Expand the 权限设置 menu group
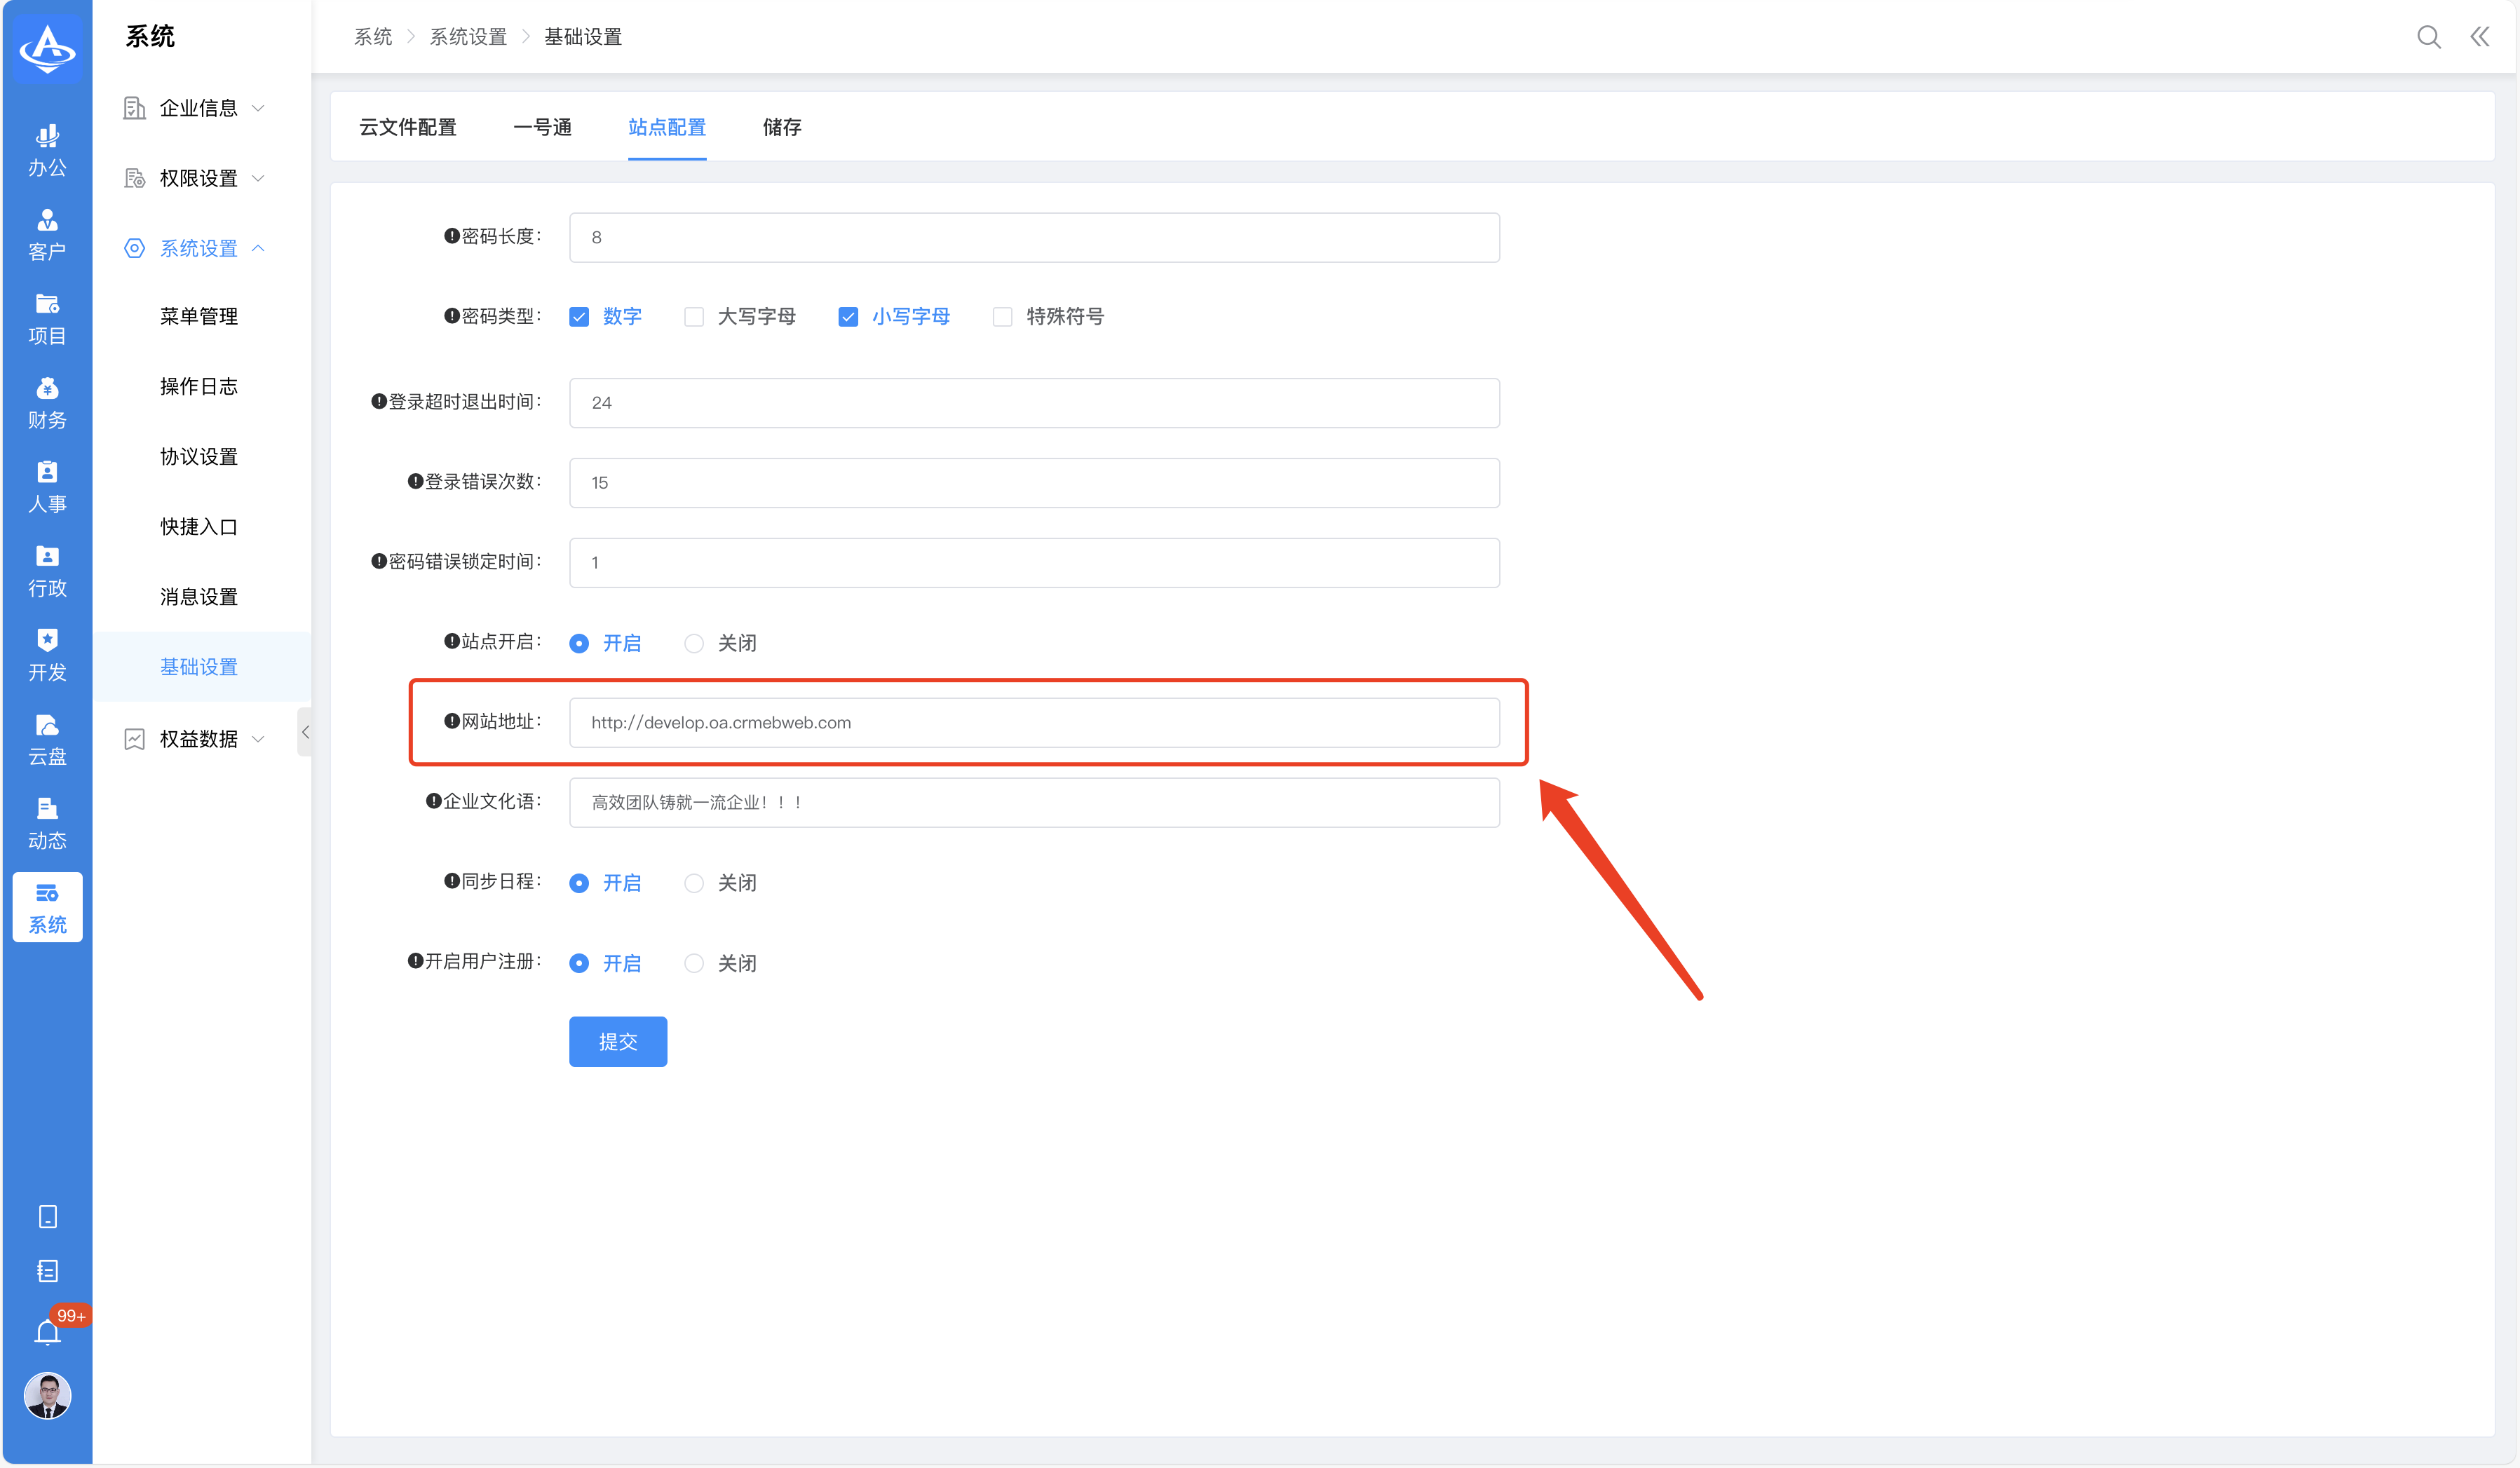The width and height of the screenshot is (2520, 1468). [x=198, y=178]
